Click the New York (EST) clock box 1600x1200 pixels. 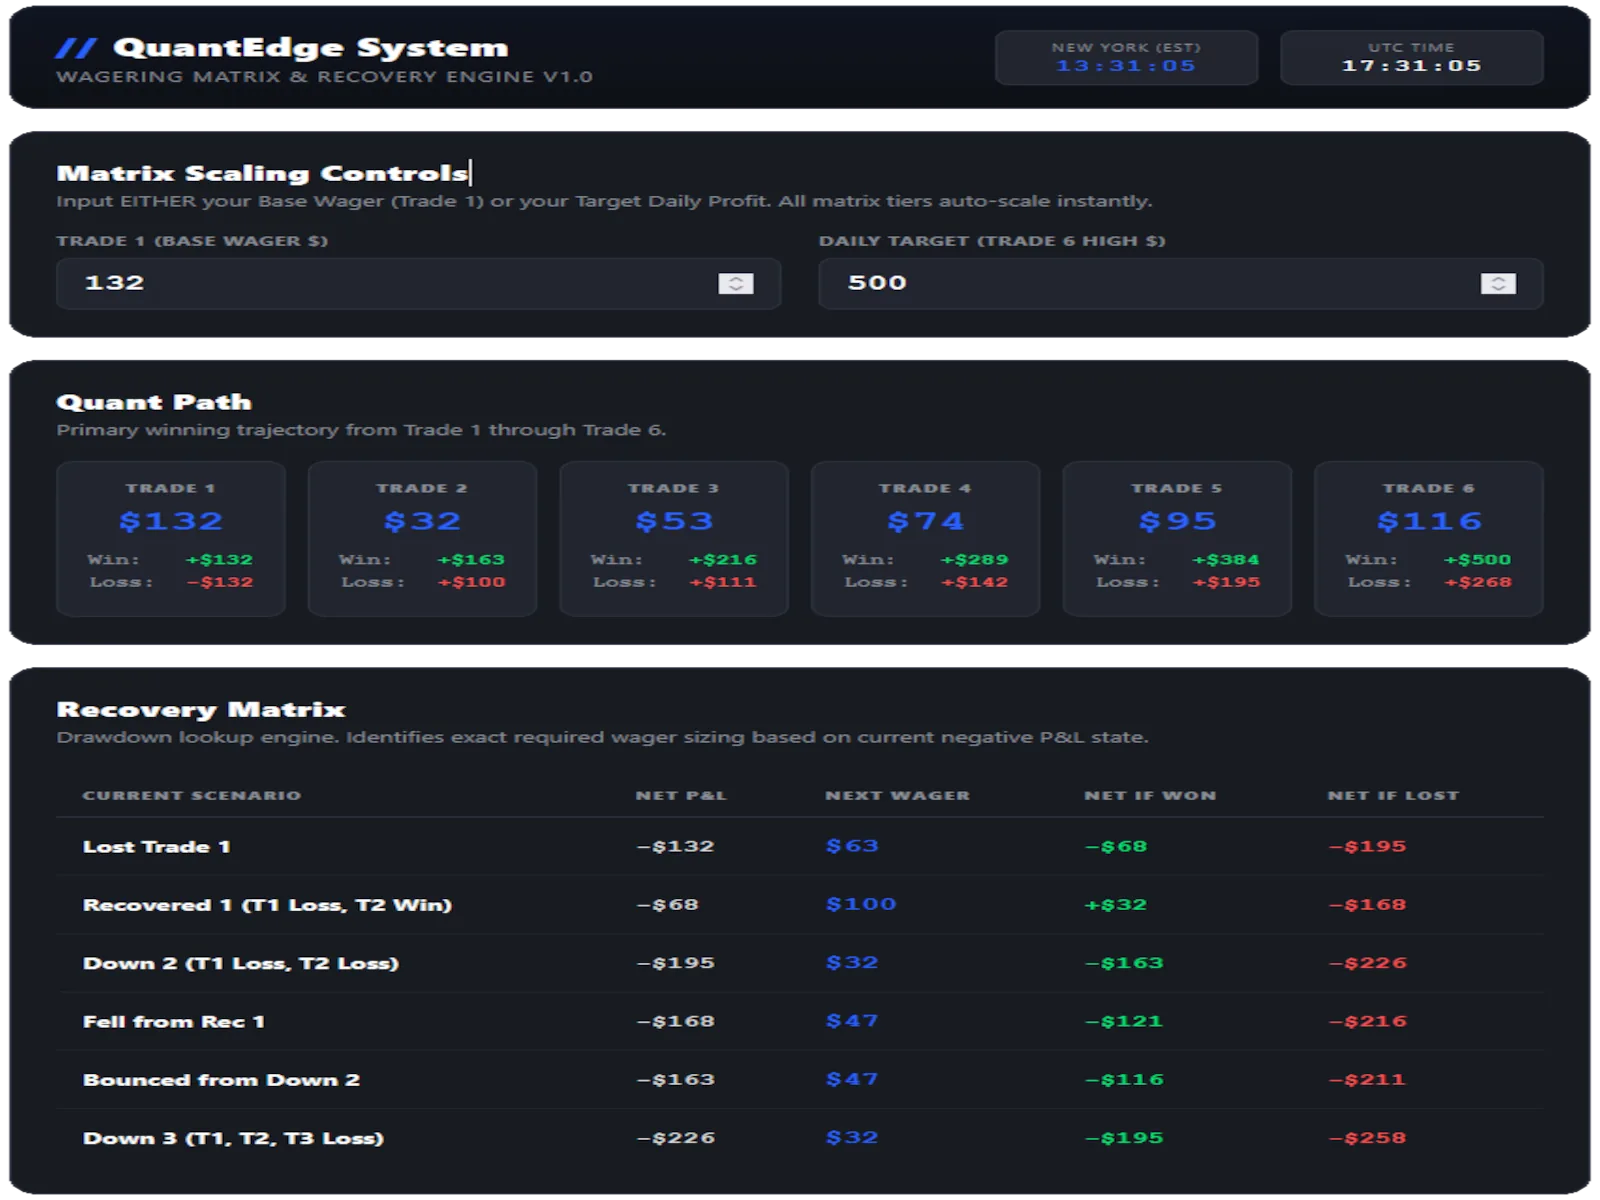click(1126, 58)
